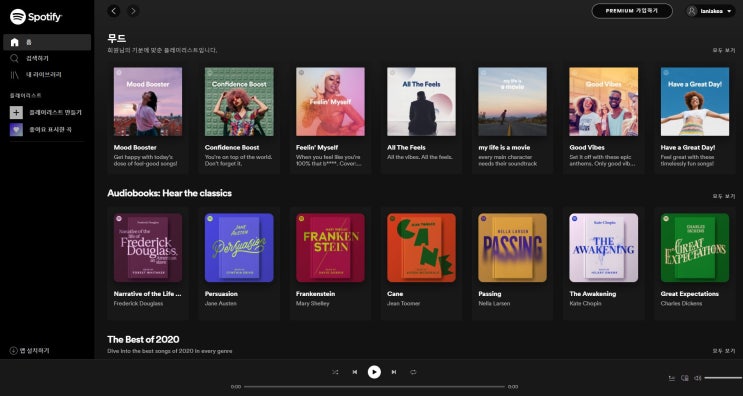Open the Feelin' Myself playlist cover
The height and width of the screenshot is (396, 743).
click(330, 101)
